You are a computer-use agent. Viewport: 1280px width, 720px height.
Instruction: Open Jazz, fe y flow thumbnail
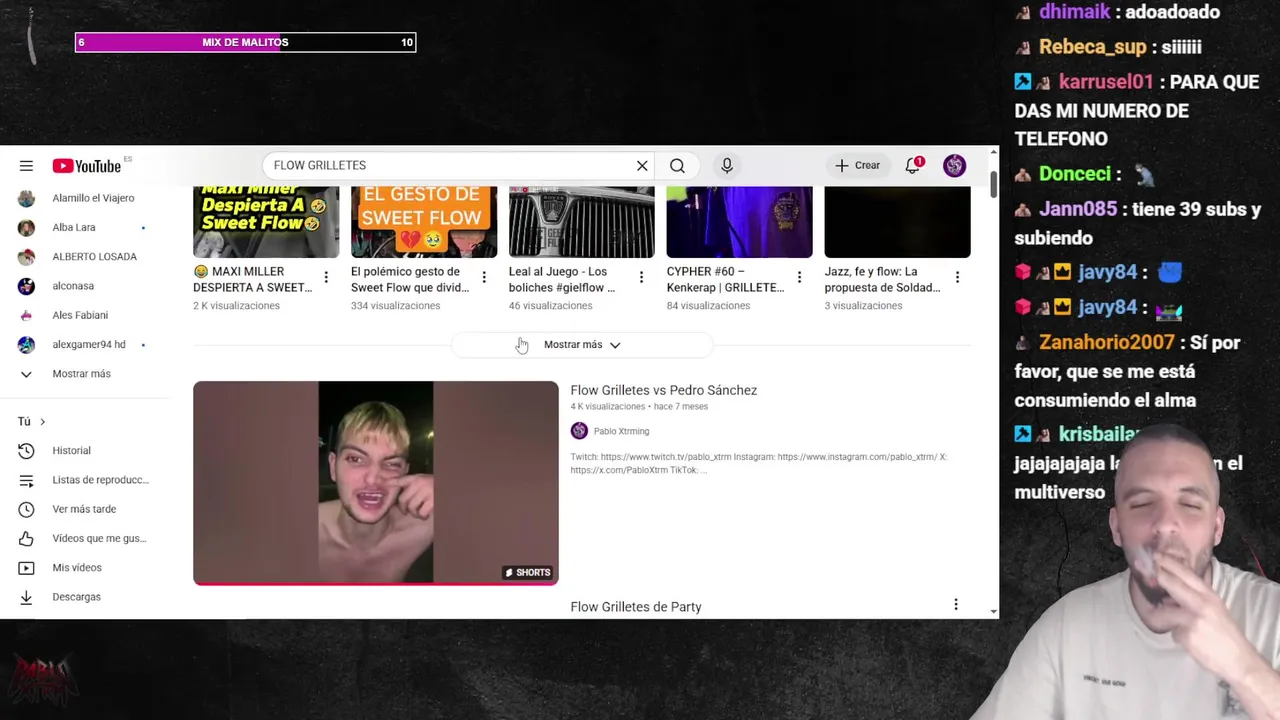(897, 222)
